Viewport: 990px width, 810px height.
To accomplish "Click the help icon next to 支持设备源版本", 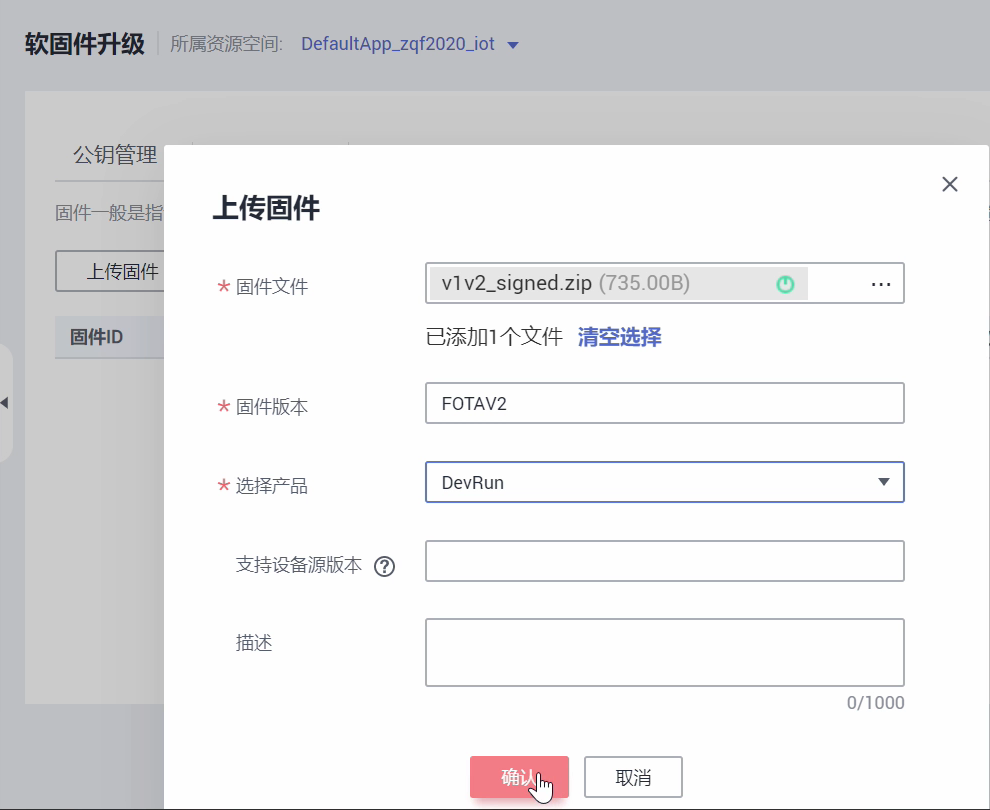I will (x=385, y=567).
